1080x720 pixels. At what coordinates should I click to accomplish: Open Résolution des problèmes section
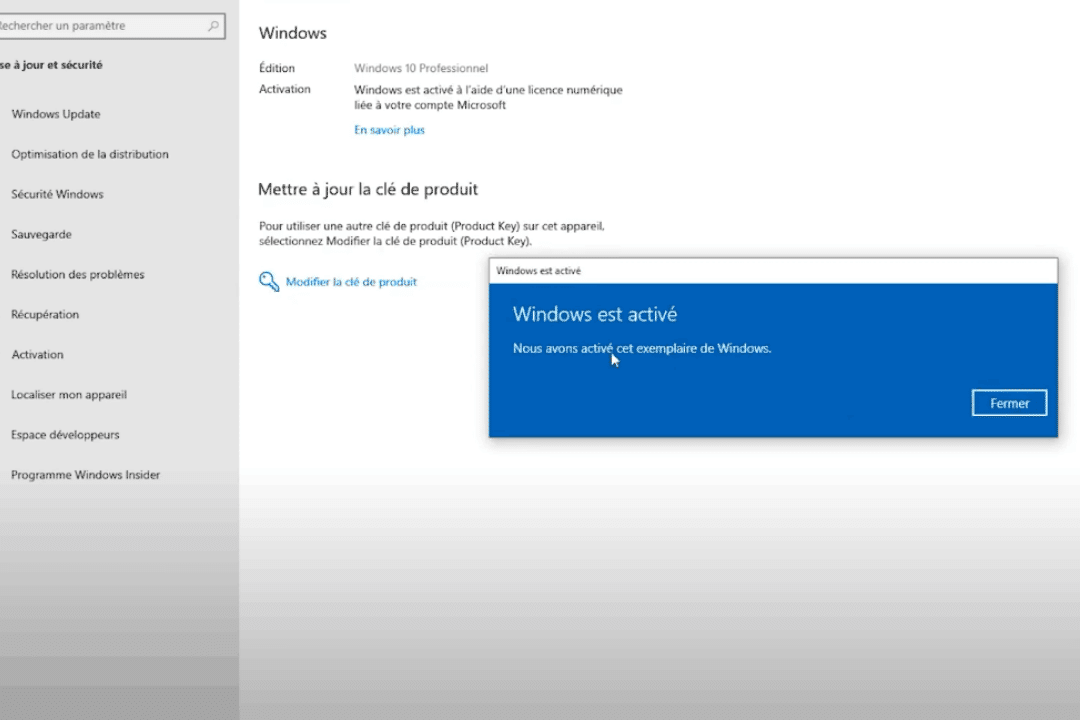coord(78,274)
